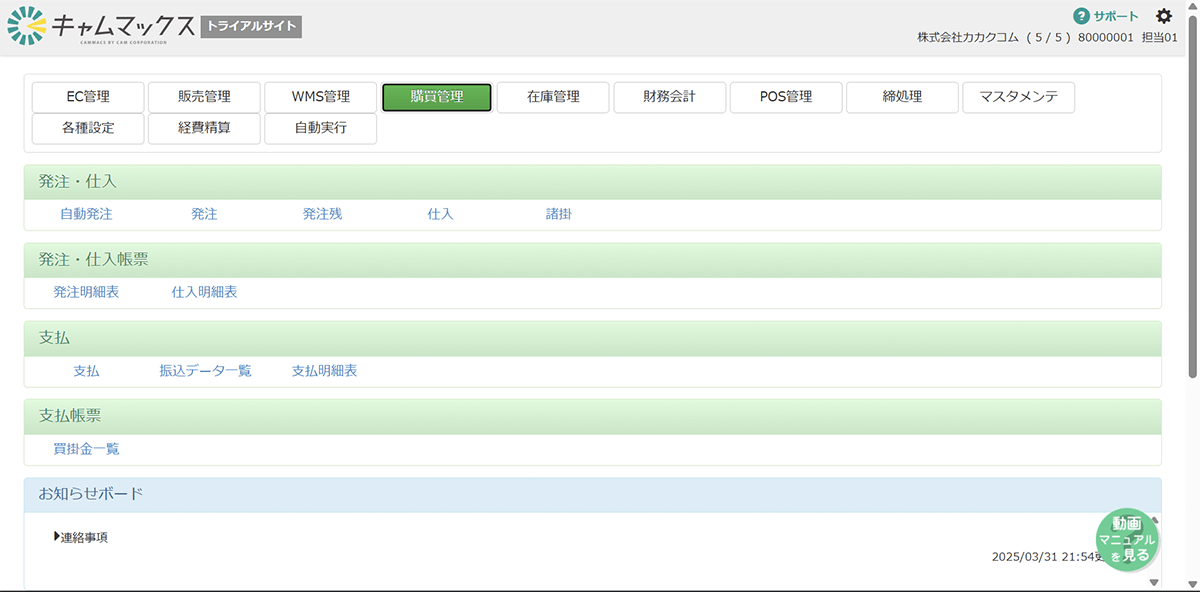View the 買掛金一覧 link
The image size is (1200, 592).
(86, 449)
